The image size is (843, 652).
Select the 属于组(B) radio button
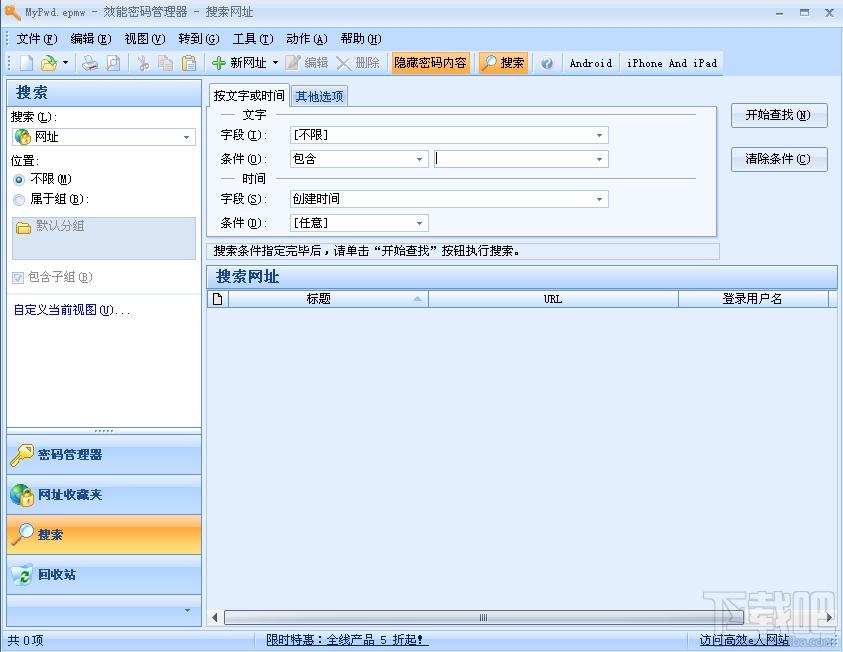pos(19,200)
